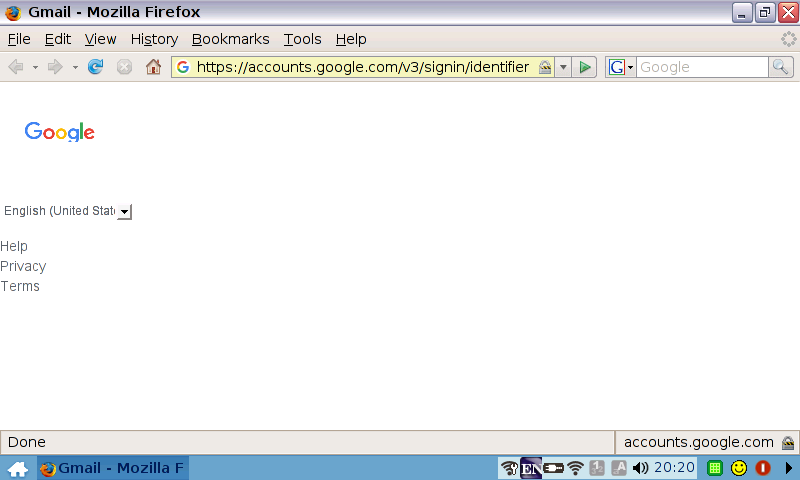Open the Tools menu
The width and height of the screenshot is (800, 480).
pos(303,39)
